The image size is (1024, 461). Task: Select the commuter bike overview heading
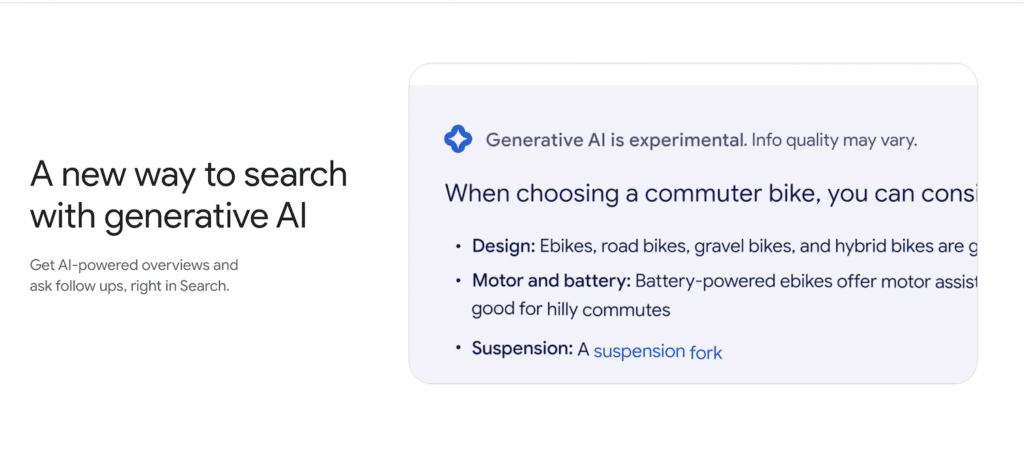pos(711,193)
